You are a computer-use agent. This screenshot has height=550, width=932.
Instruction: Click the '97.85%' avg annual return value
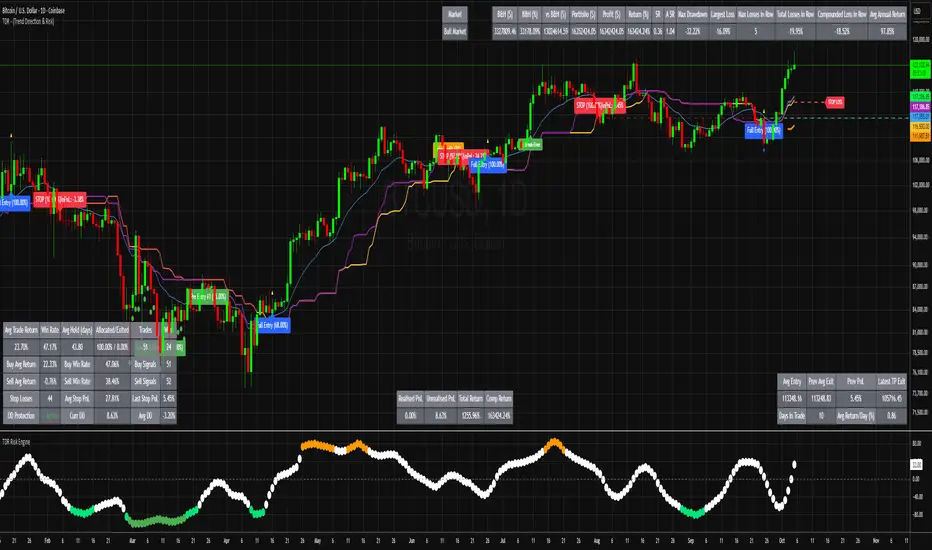[x=887, y=32]
